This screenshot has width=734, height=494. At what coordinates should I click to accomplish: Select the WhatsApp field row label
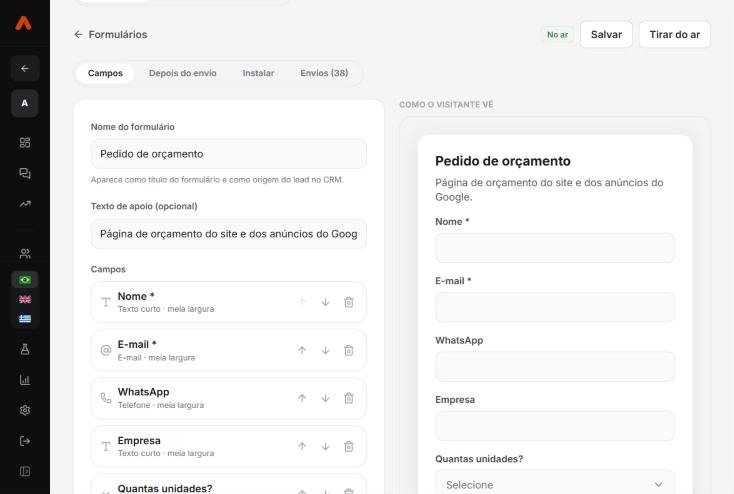click(x=143, y=392)
